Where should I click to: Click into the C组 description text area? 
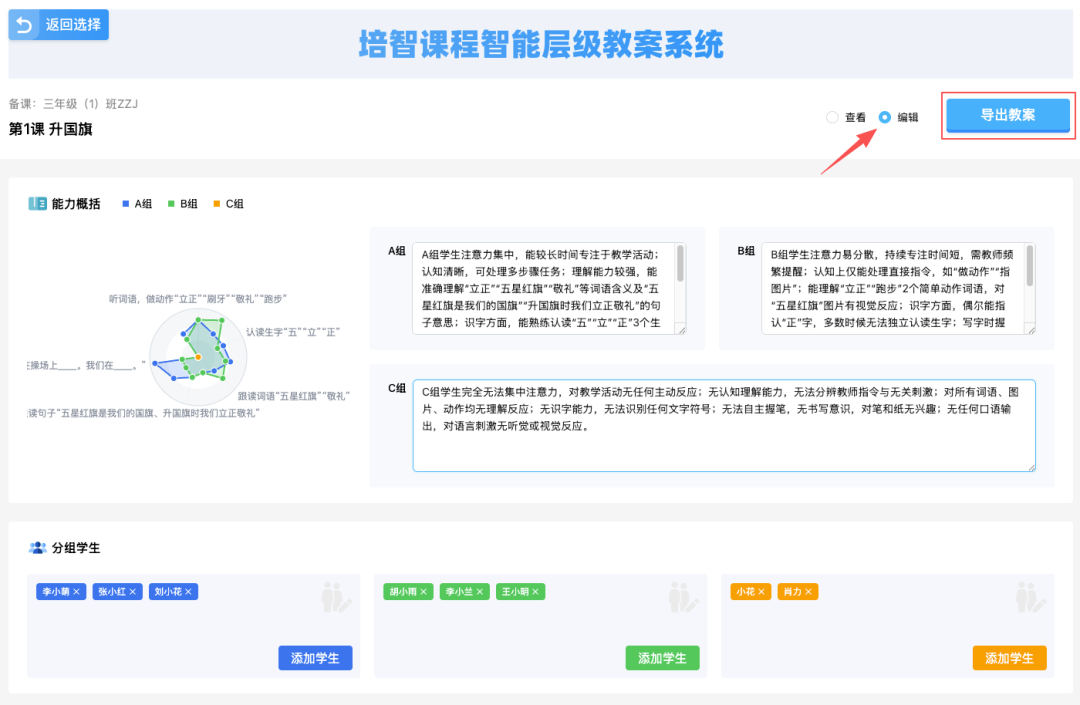pos(724,425)
